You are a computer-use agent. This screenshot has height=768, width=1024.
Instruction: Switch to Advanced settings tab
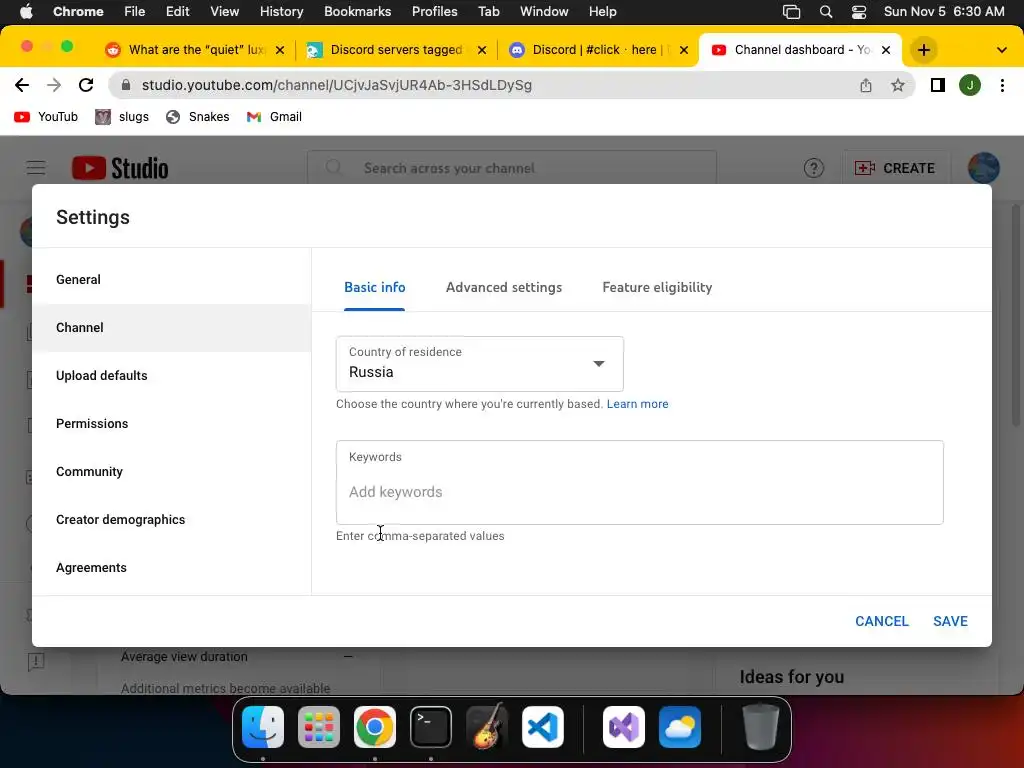(x=504, y=287)
